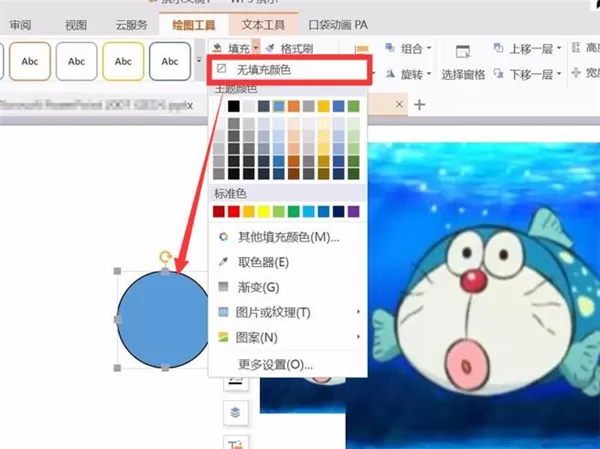The width and height of the screenshot is (600, 449).
Task: Open the Rotate dropdown
Action: [429, 73]
